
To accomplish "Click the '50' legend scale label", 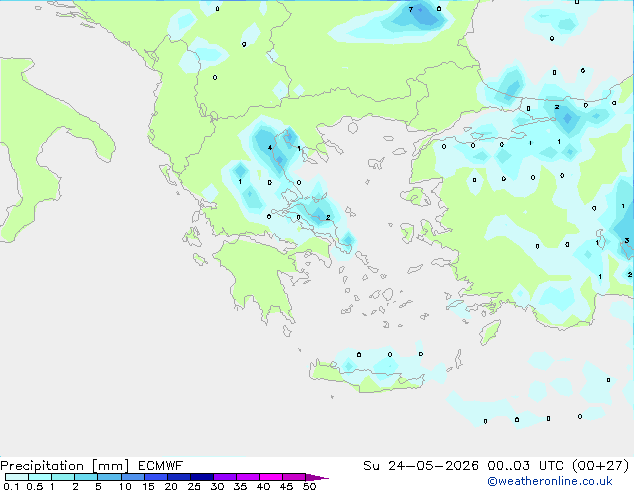I will 309,486.
